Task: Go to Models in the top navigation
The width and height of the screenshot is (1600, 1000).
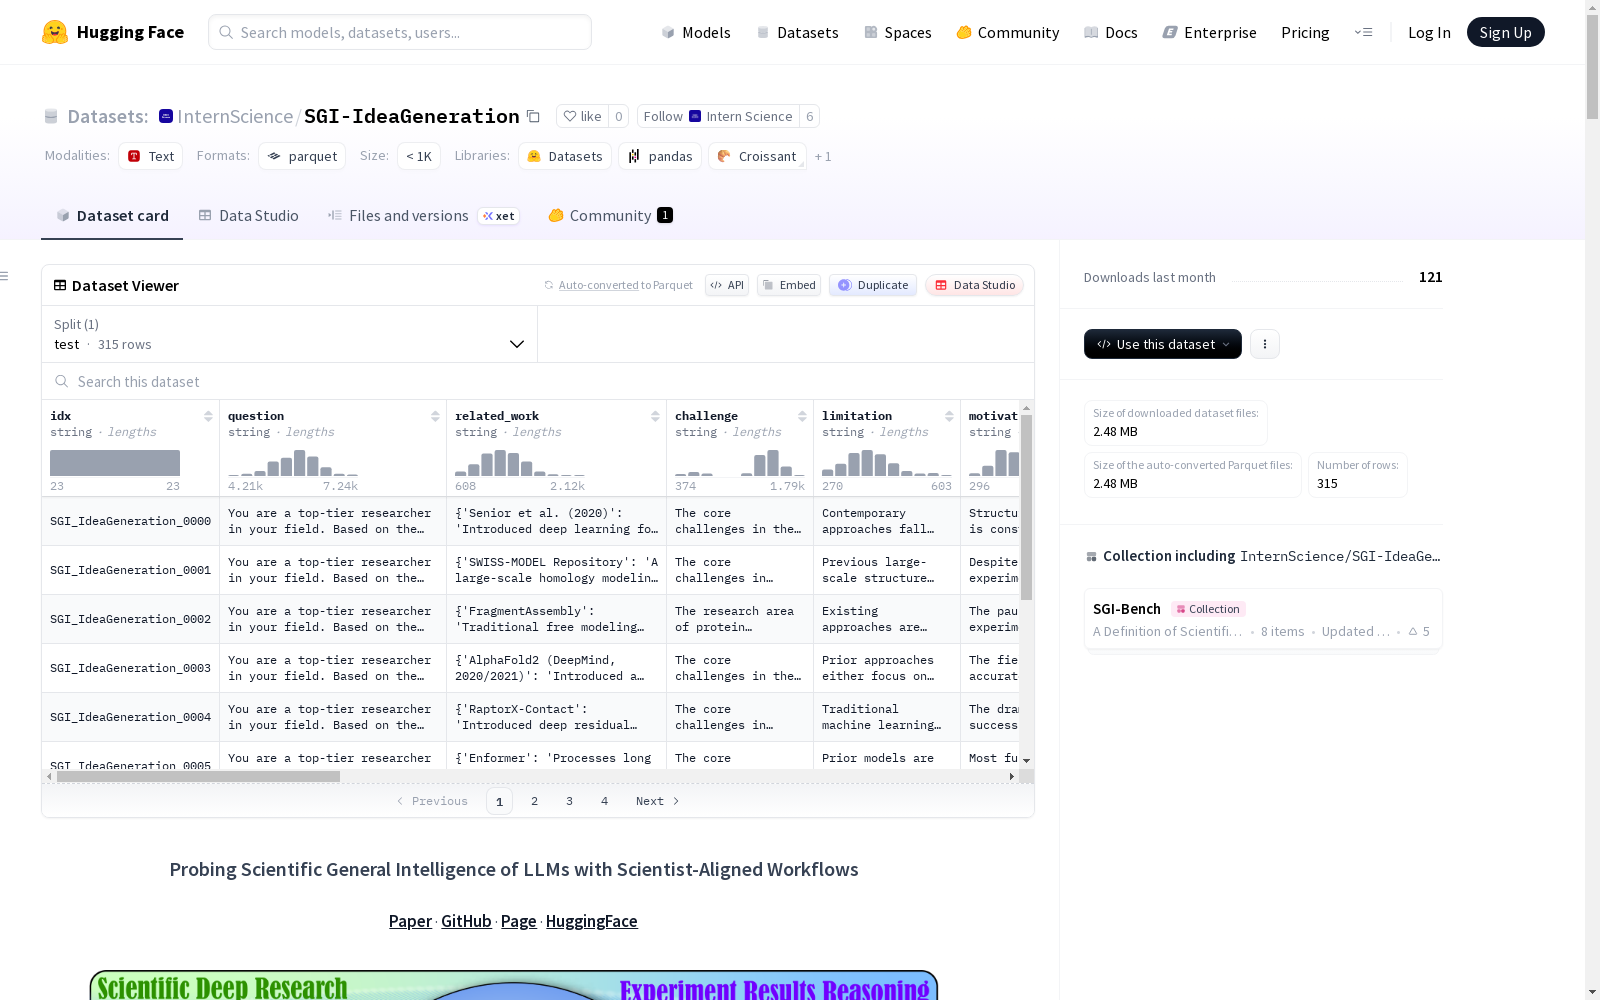Action: pyautogui.click(x=696, y=32)
